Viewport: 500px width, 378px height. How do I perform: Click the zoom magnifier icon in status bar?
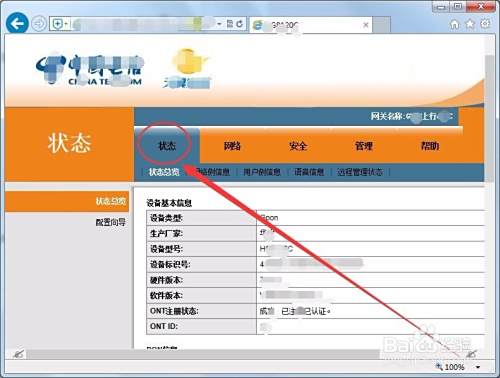click(x=439, y=367)
